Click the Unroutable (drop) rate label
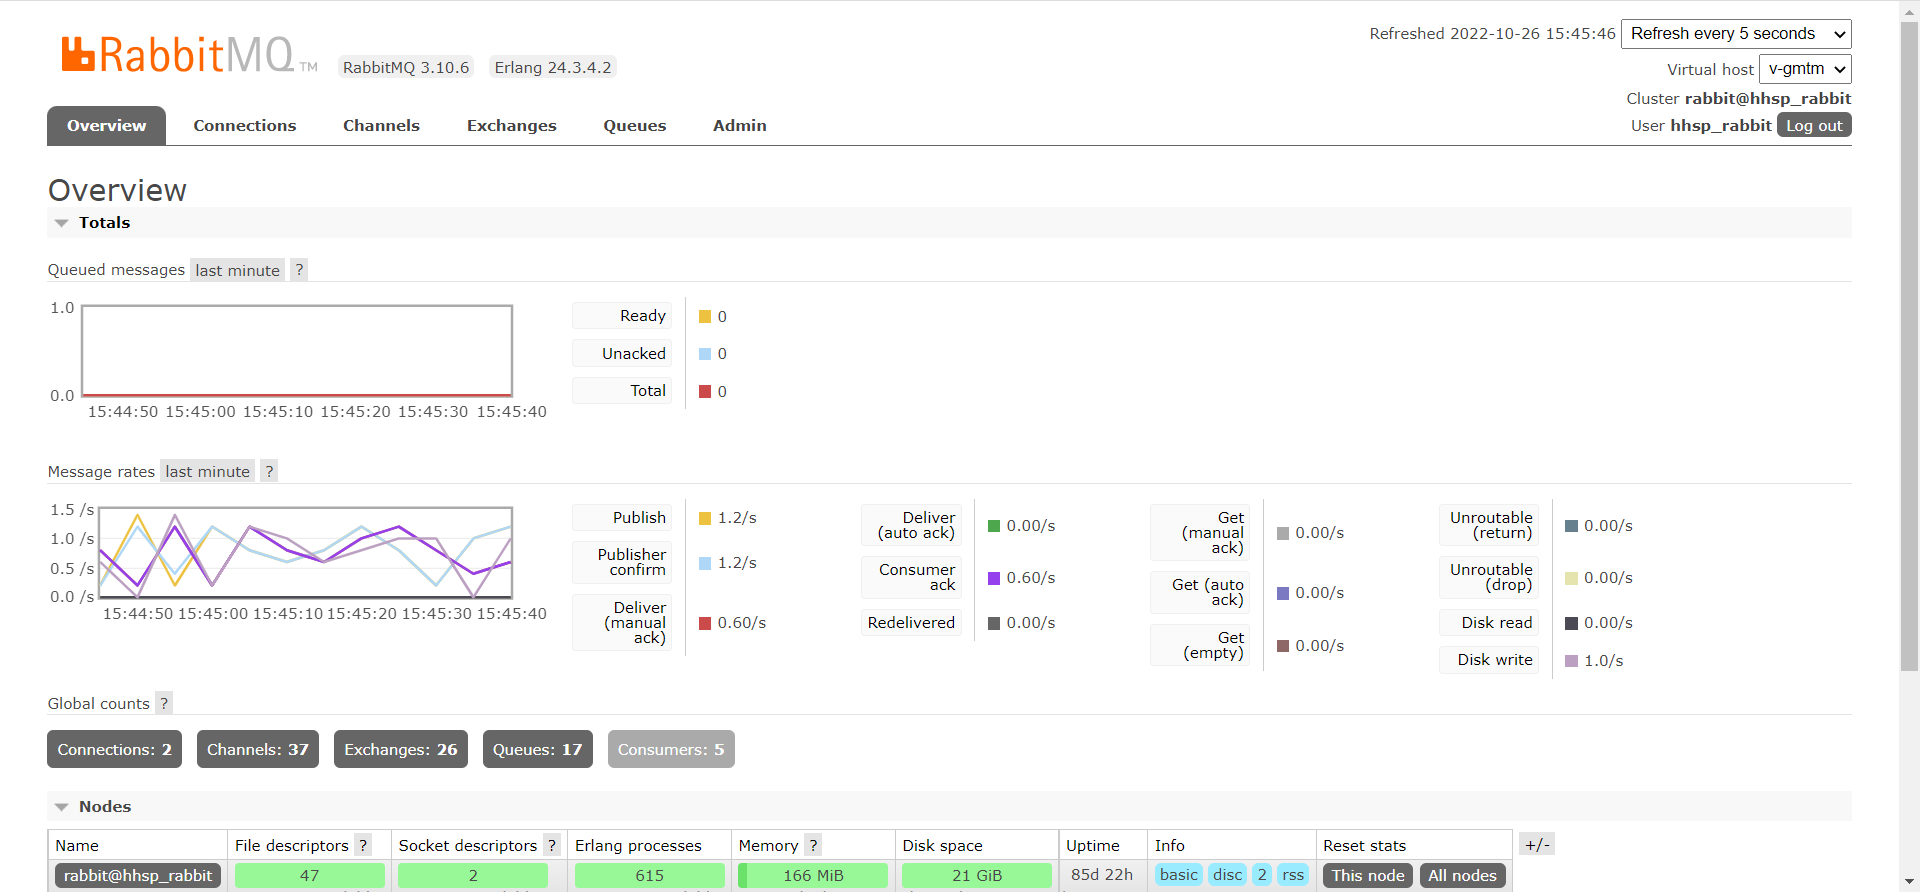The image size is (1920, 892). click(x=1489, y=577)
